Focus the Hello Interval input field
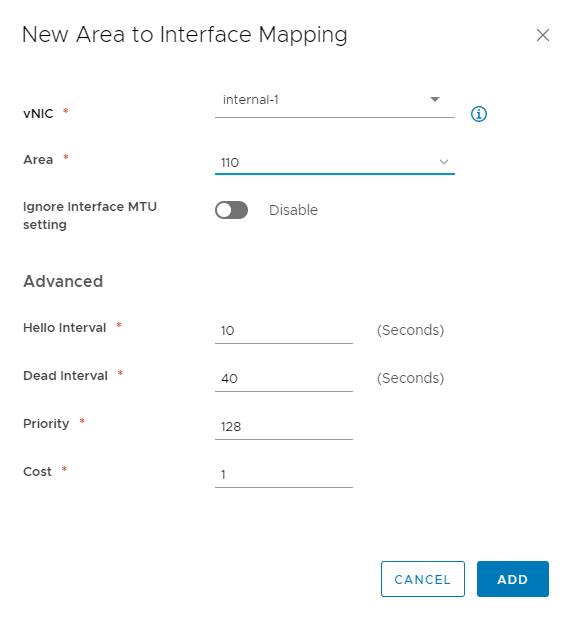This screenshot has width=573, height=621. [x=284, y=331]
